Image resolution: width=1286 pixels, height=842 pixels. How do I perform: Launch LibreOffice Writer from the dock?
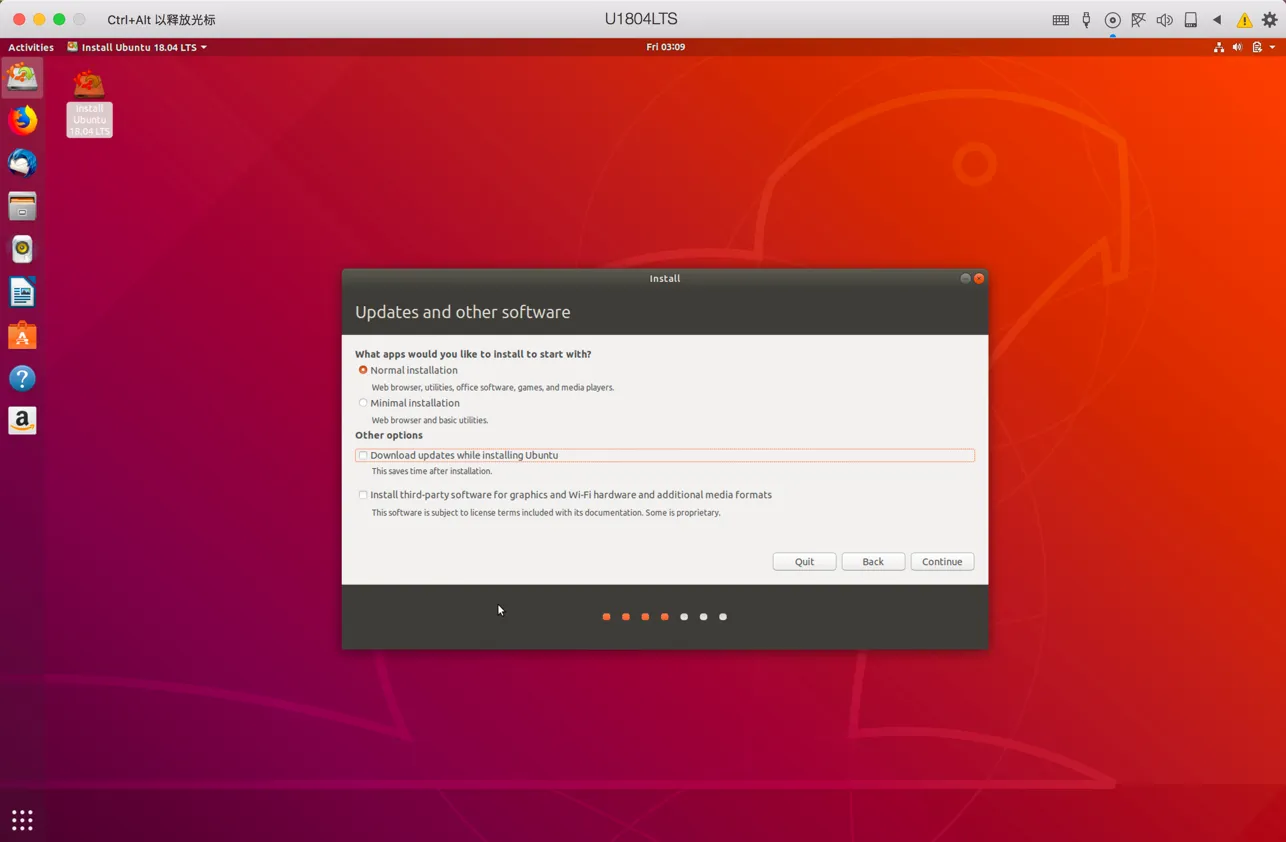tap(22, 292)
